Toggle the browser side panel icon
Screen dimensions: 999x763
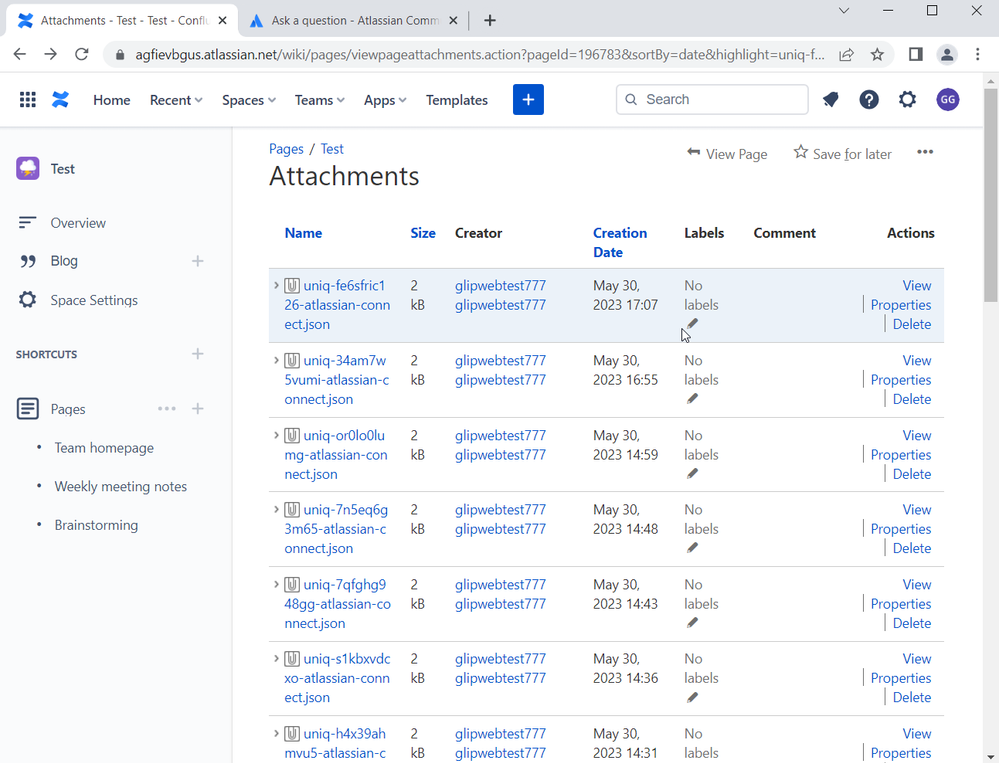click(916, 55)
